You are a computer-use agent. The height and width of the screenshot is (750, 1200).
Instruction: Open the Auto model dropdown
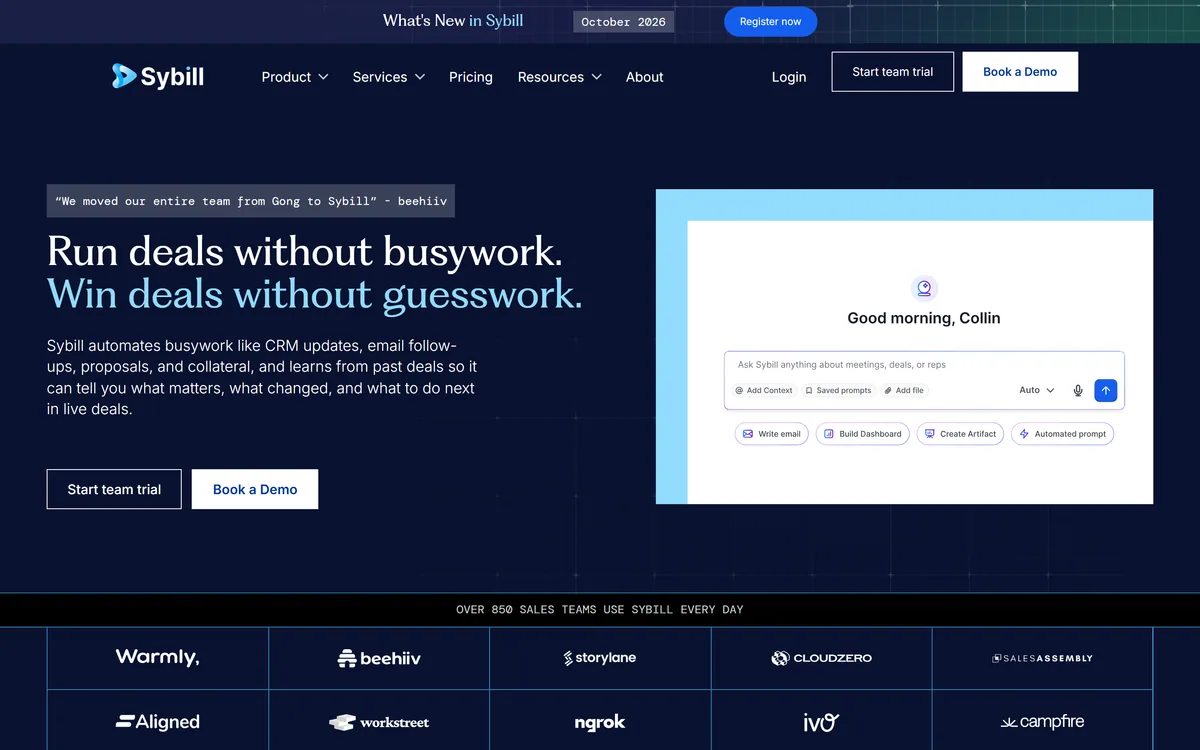pyautogui.click(x=1037, y=390)
